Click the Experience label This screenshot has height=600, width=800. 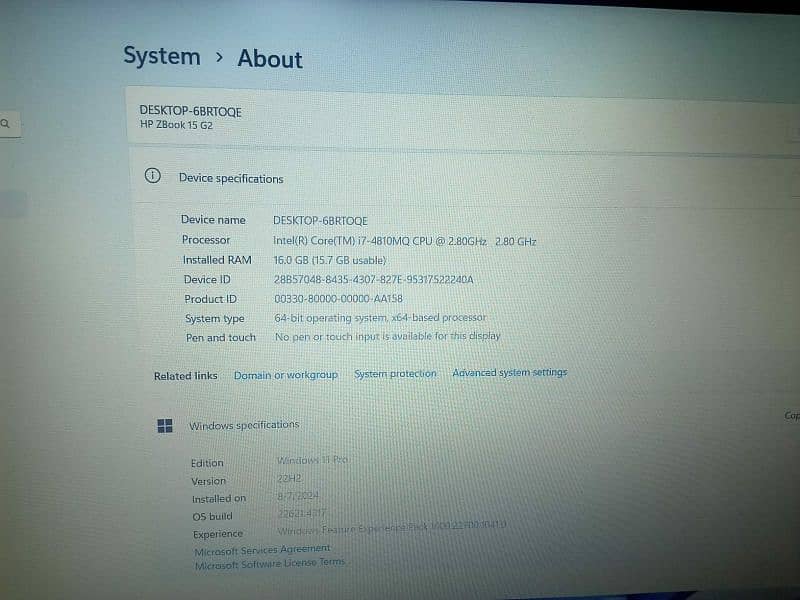pos(218,534)
